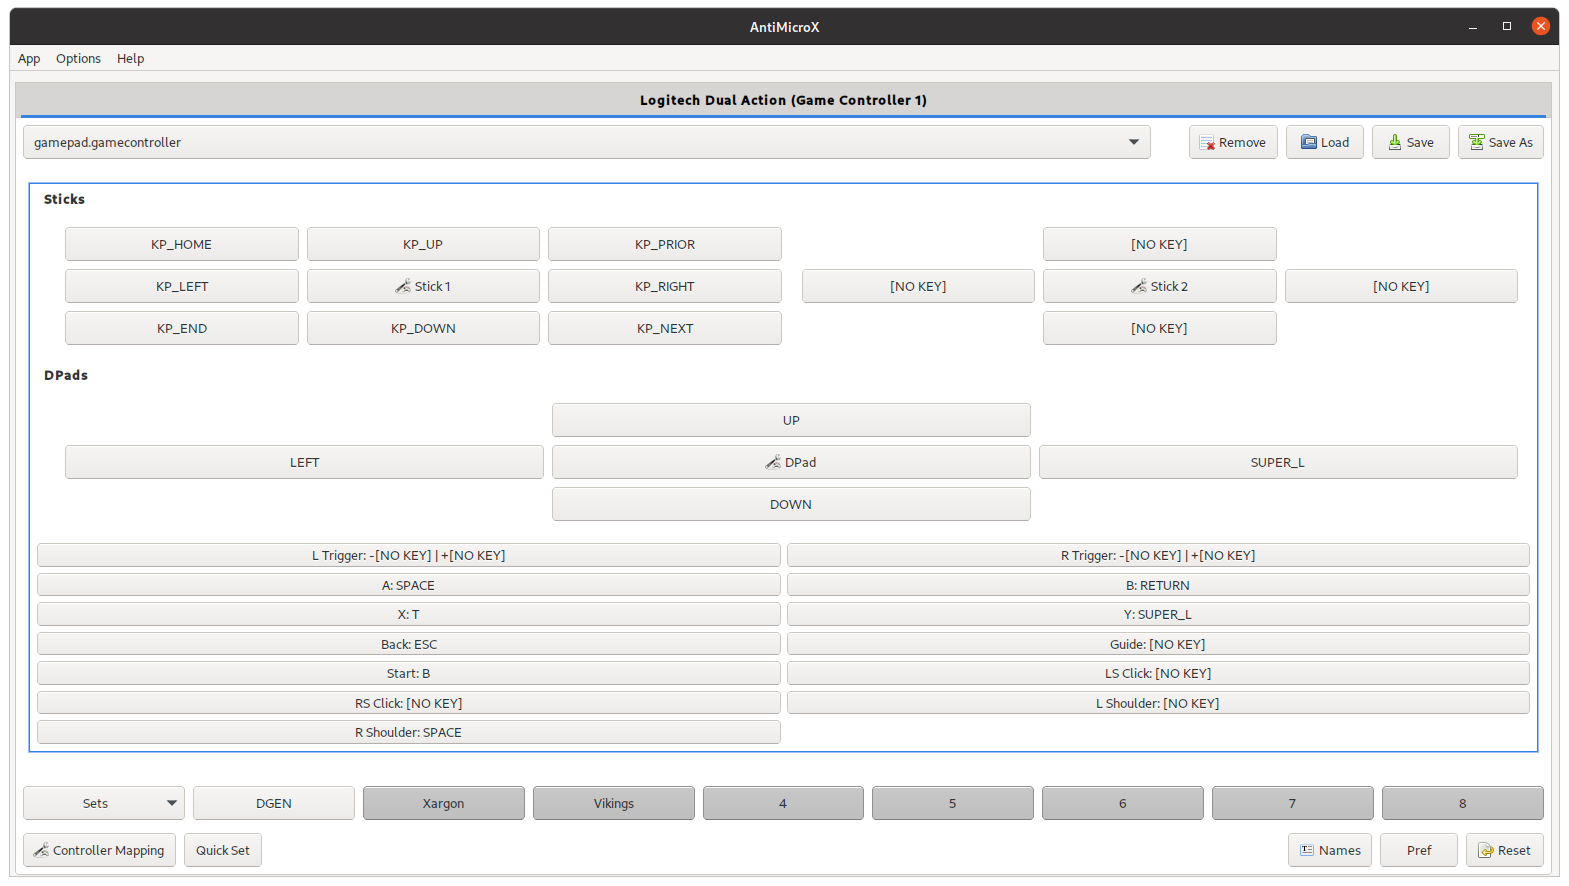Image resolution: width=1569 pixels, height=886 pixels.
Task: Open the gamepad.gamecontroller profile dropdown
Action: pos(587,142)
